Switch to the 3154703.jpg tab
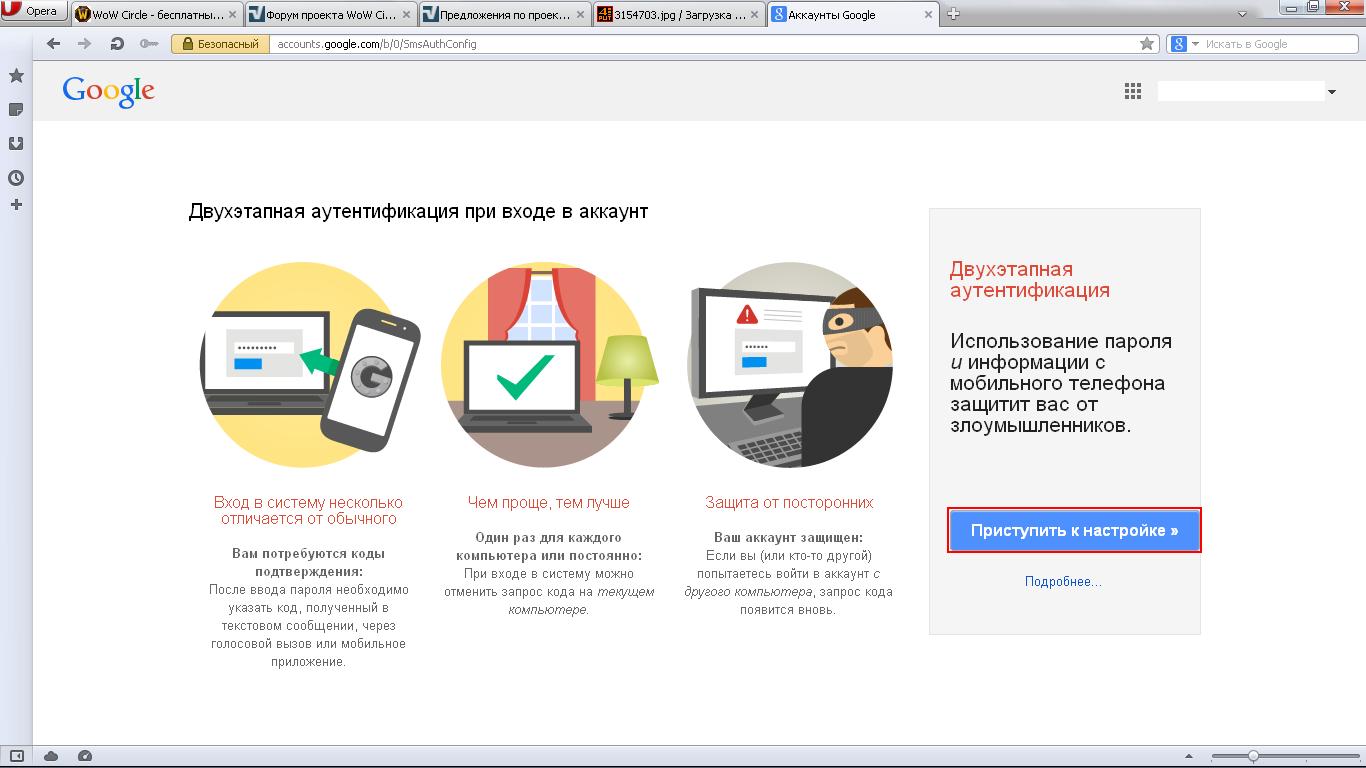 click(x=679, y=14)
